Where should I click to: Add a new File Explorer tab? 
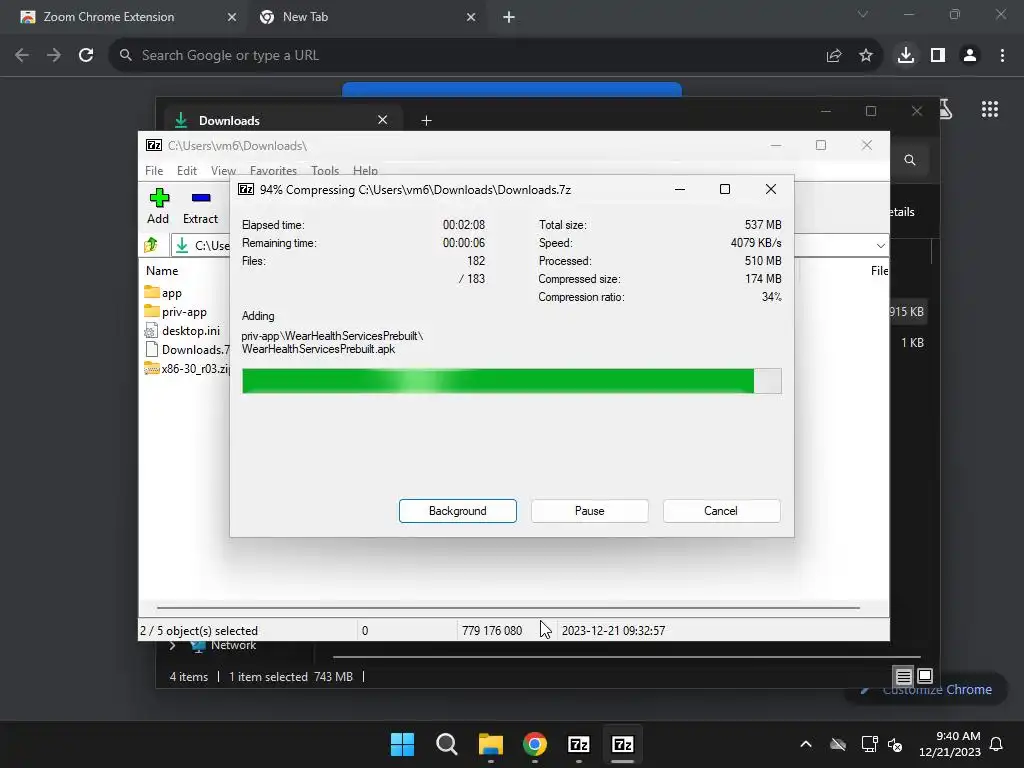426,120
